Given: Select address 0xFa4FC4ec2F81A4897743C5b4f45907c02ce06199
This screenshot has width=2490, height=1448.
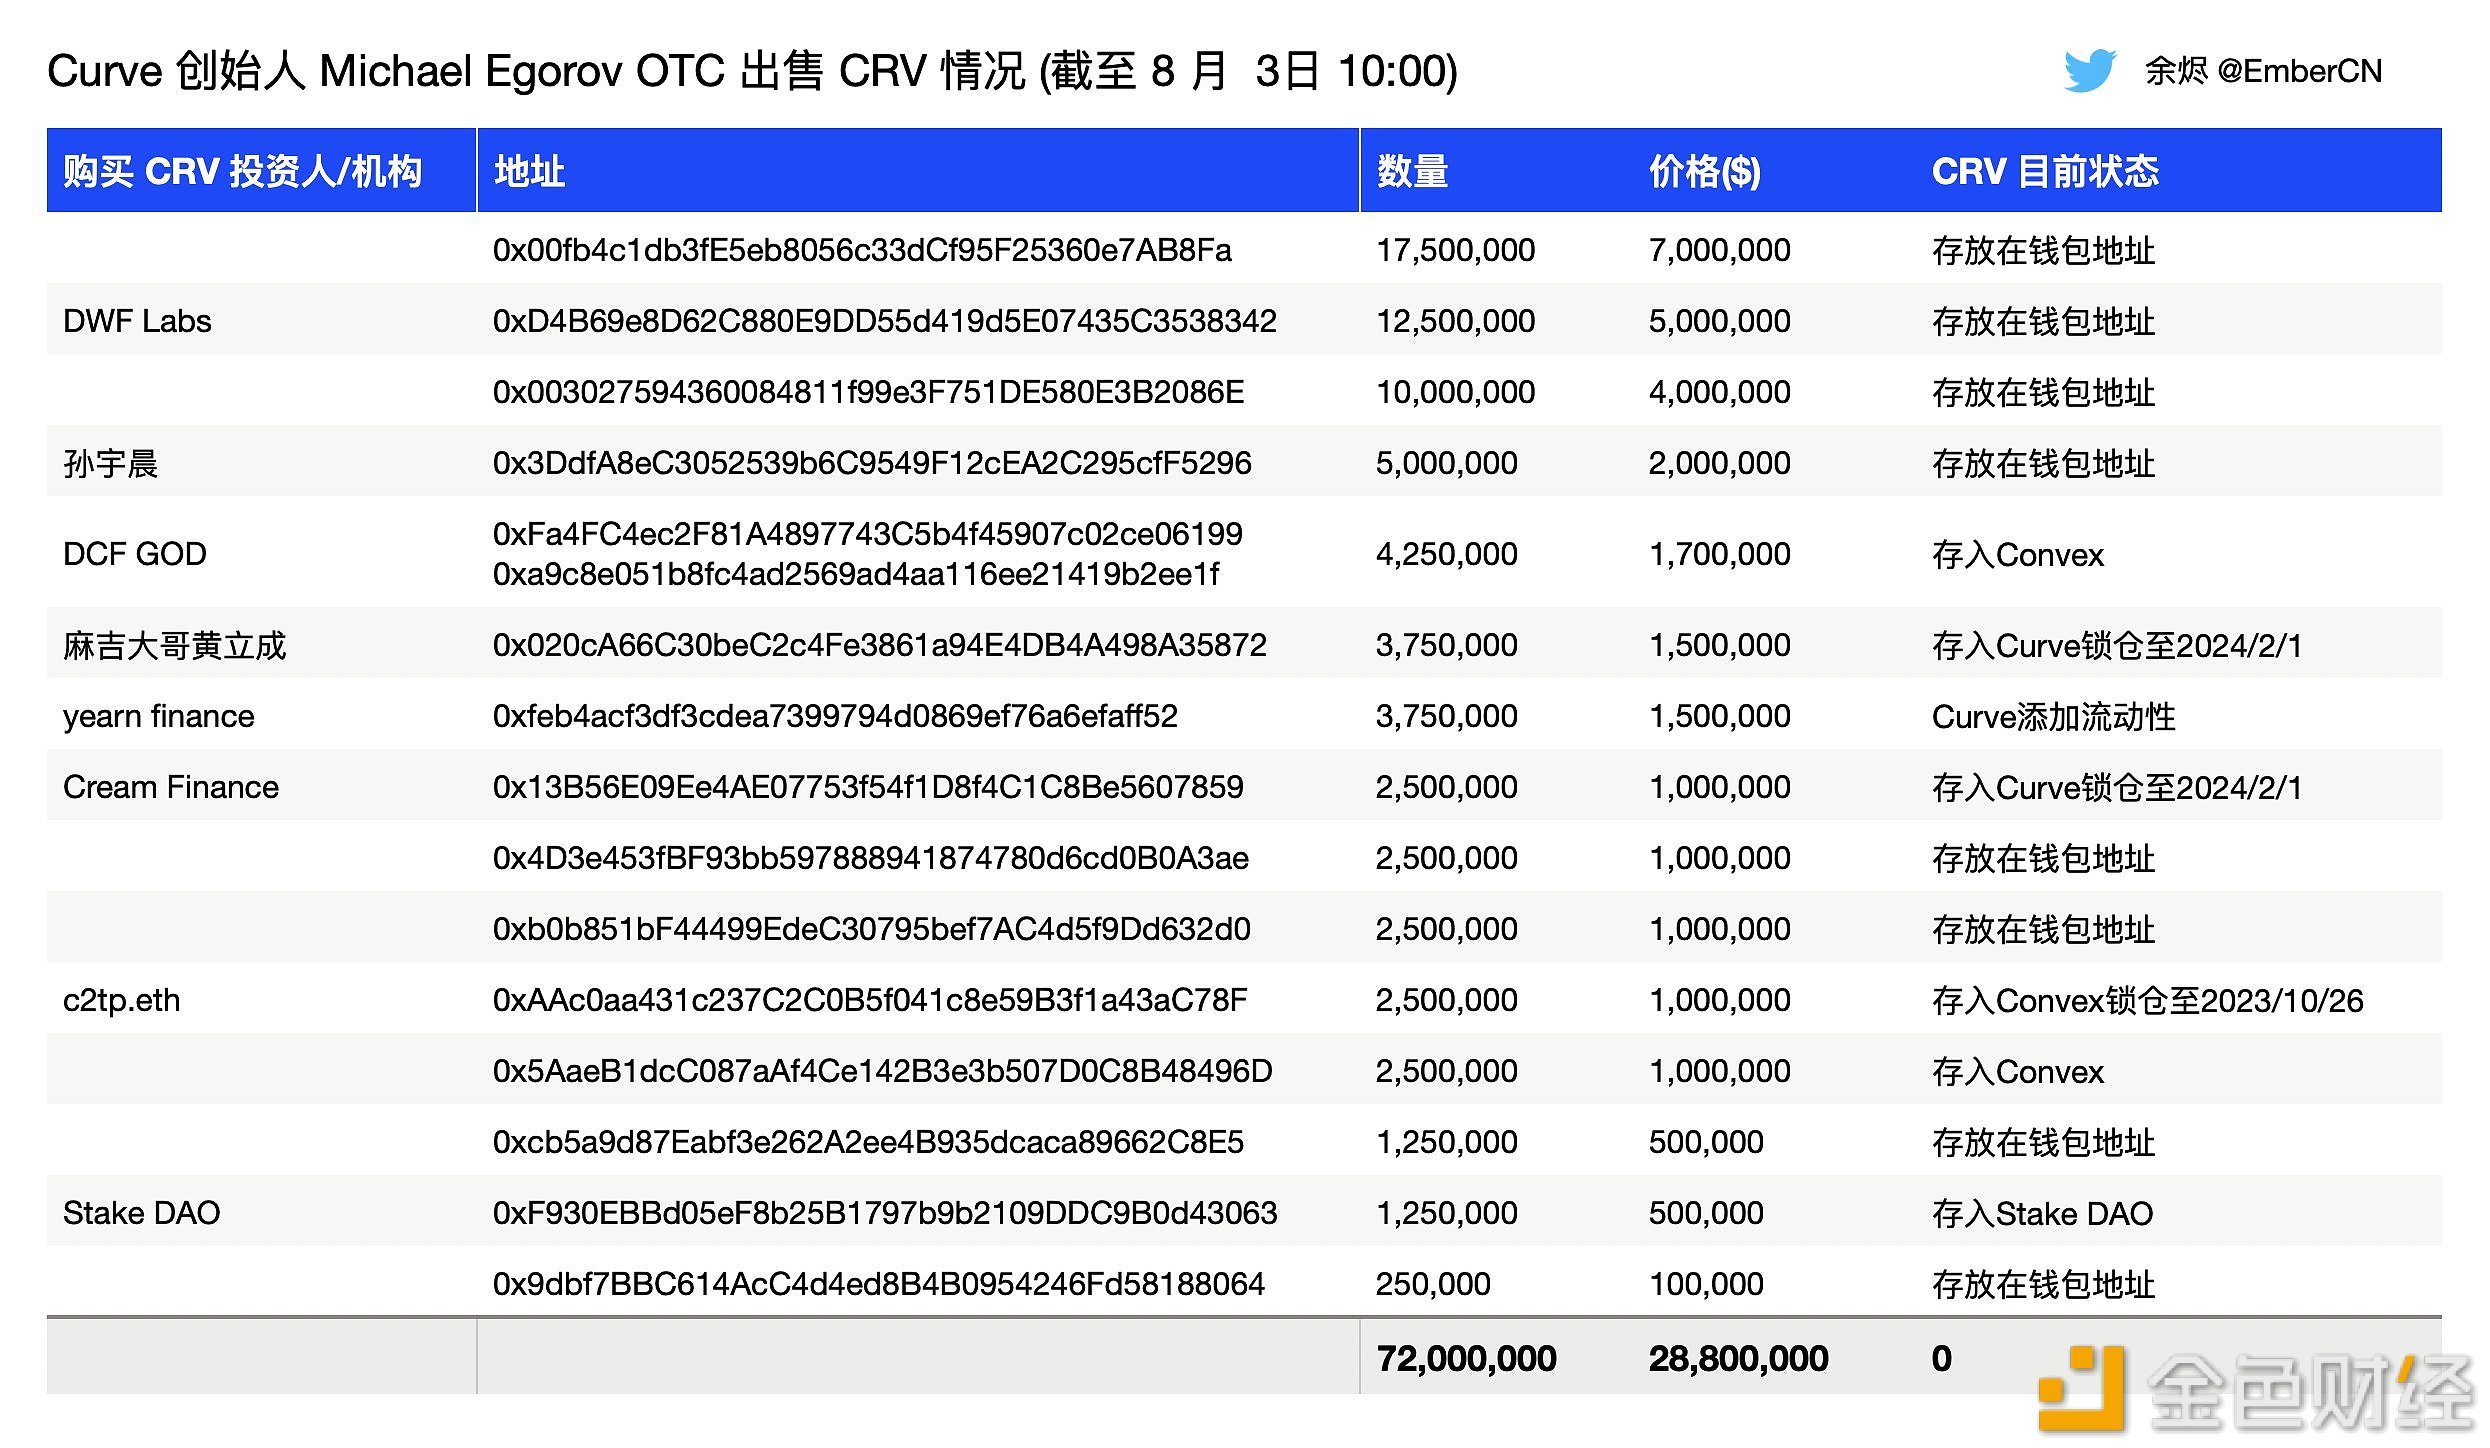Looking at the screenshot, I should (x=868, y=534).
